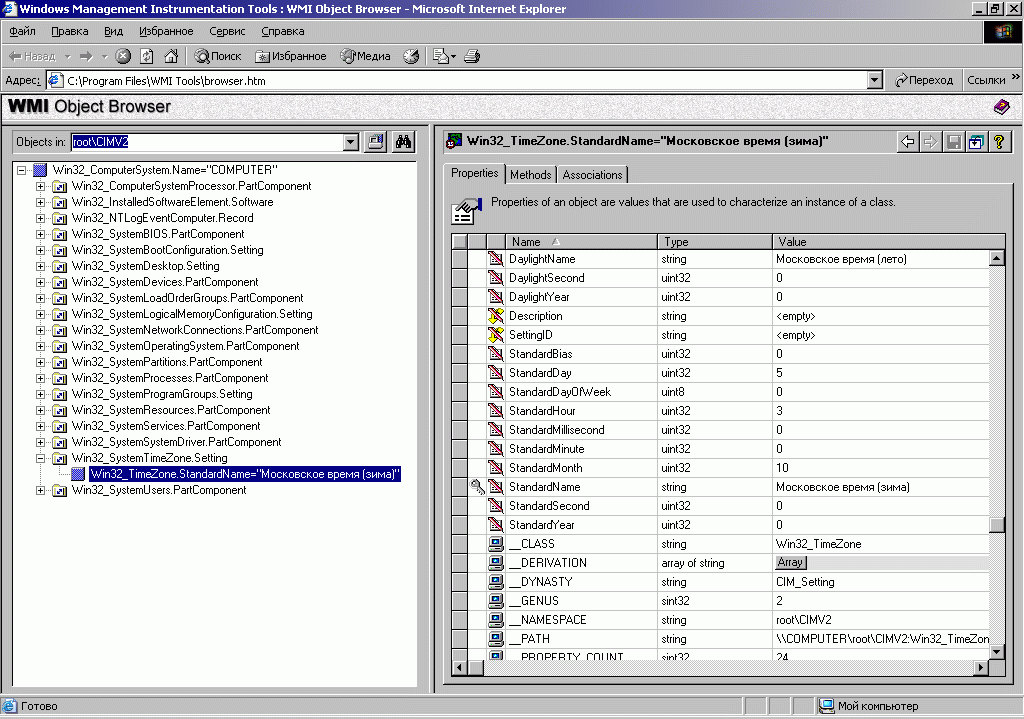Click the Forward arrow toolbar button
Image resolution: width=1024 pixels, height=719 pixels.
pos(86,56)
